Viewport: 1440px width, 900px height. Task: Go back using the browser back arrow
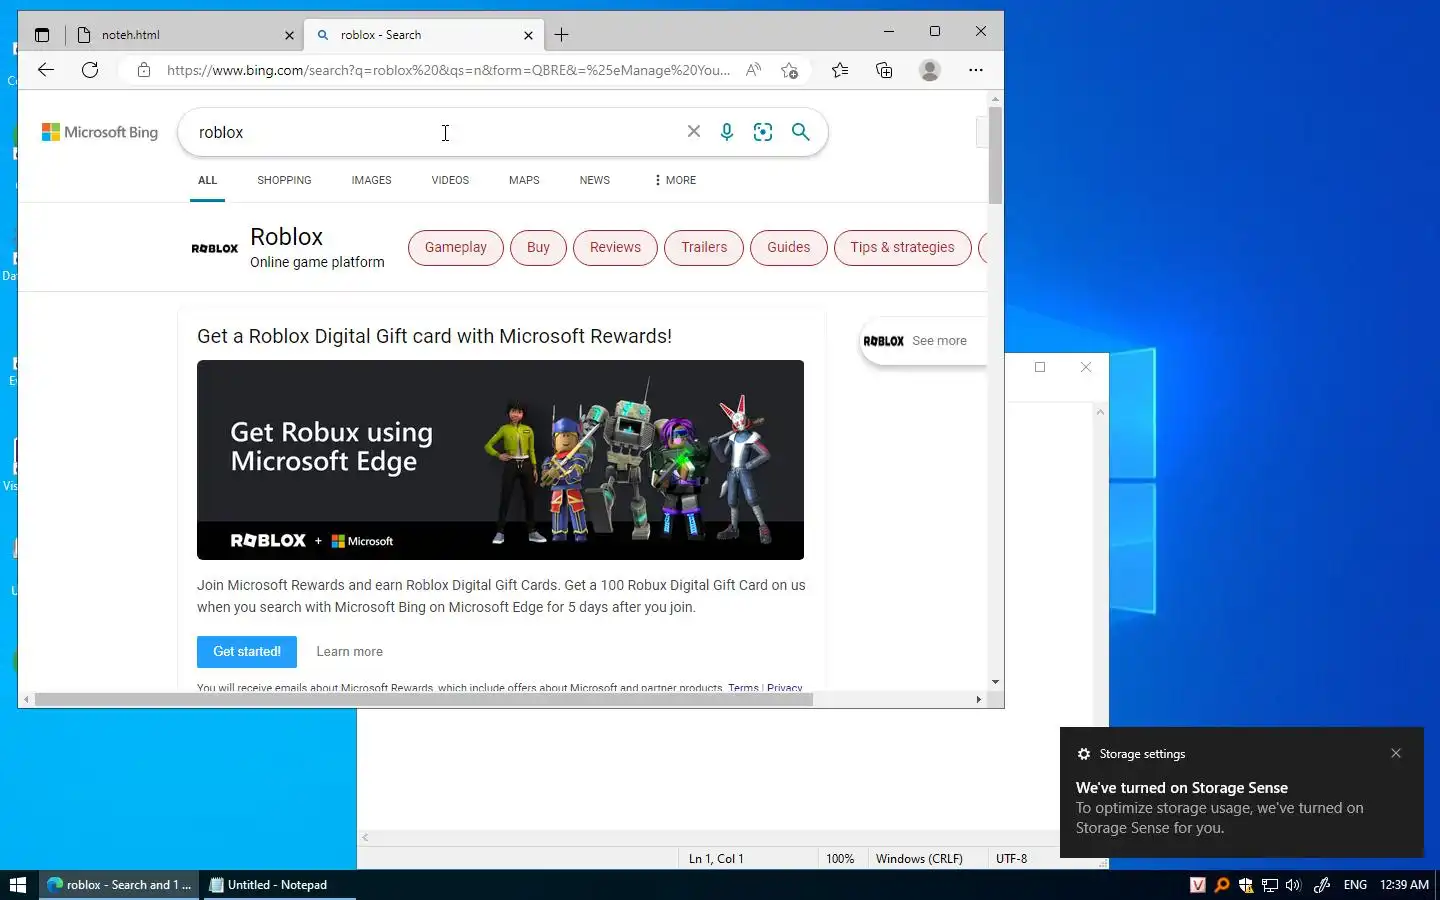(46, 70)
